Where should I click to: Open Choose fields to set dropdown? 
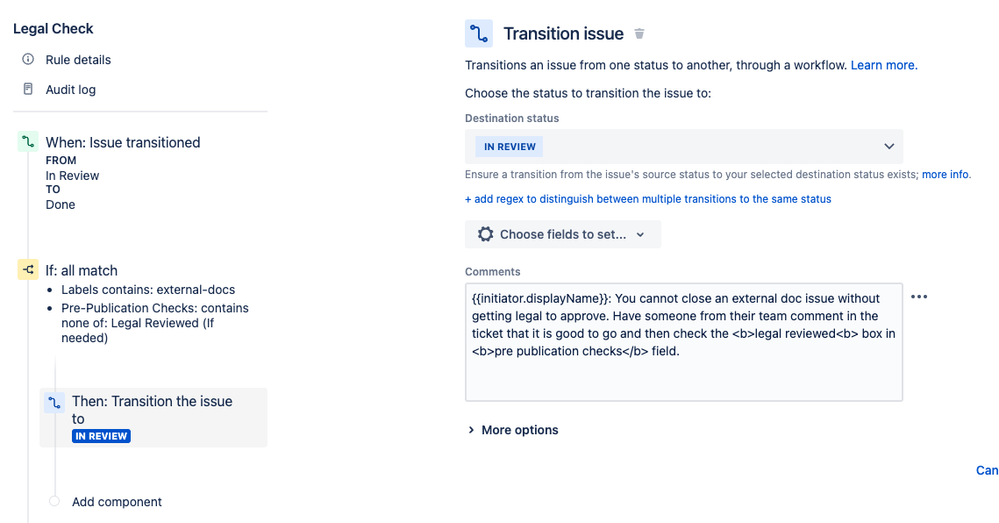[563, 234]
